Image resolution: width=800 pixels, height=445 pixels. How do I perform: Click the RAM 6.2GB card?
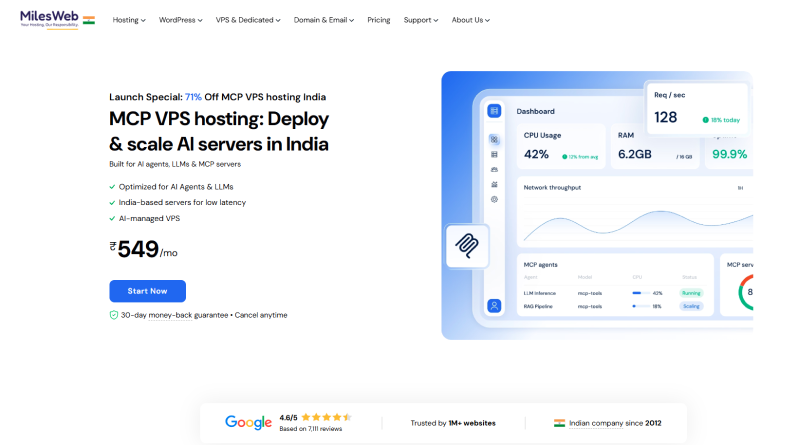pos(655,146)
